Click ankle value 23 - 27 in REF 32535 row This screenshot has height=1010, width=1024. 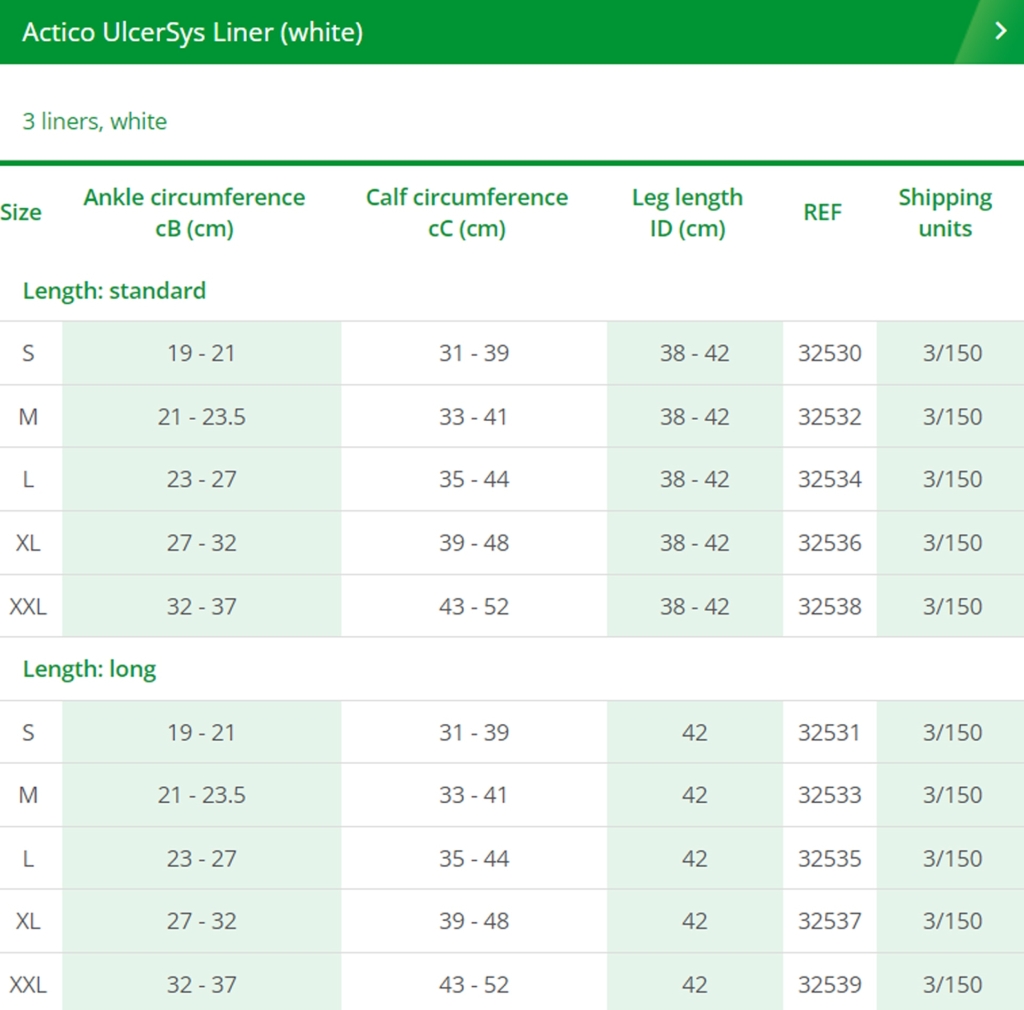[x=201, y=859]
